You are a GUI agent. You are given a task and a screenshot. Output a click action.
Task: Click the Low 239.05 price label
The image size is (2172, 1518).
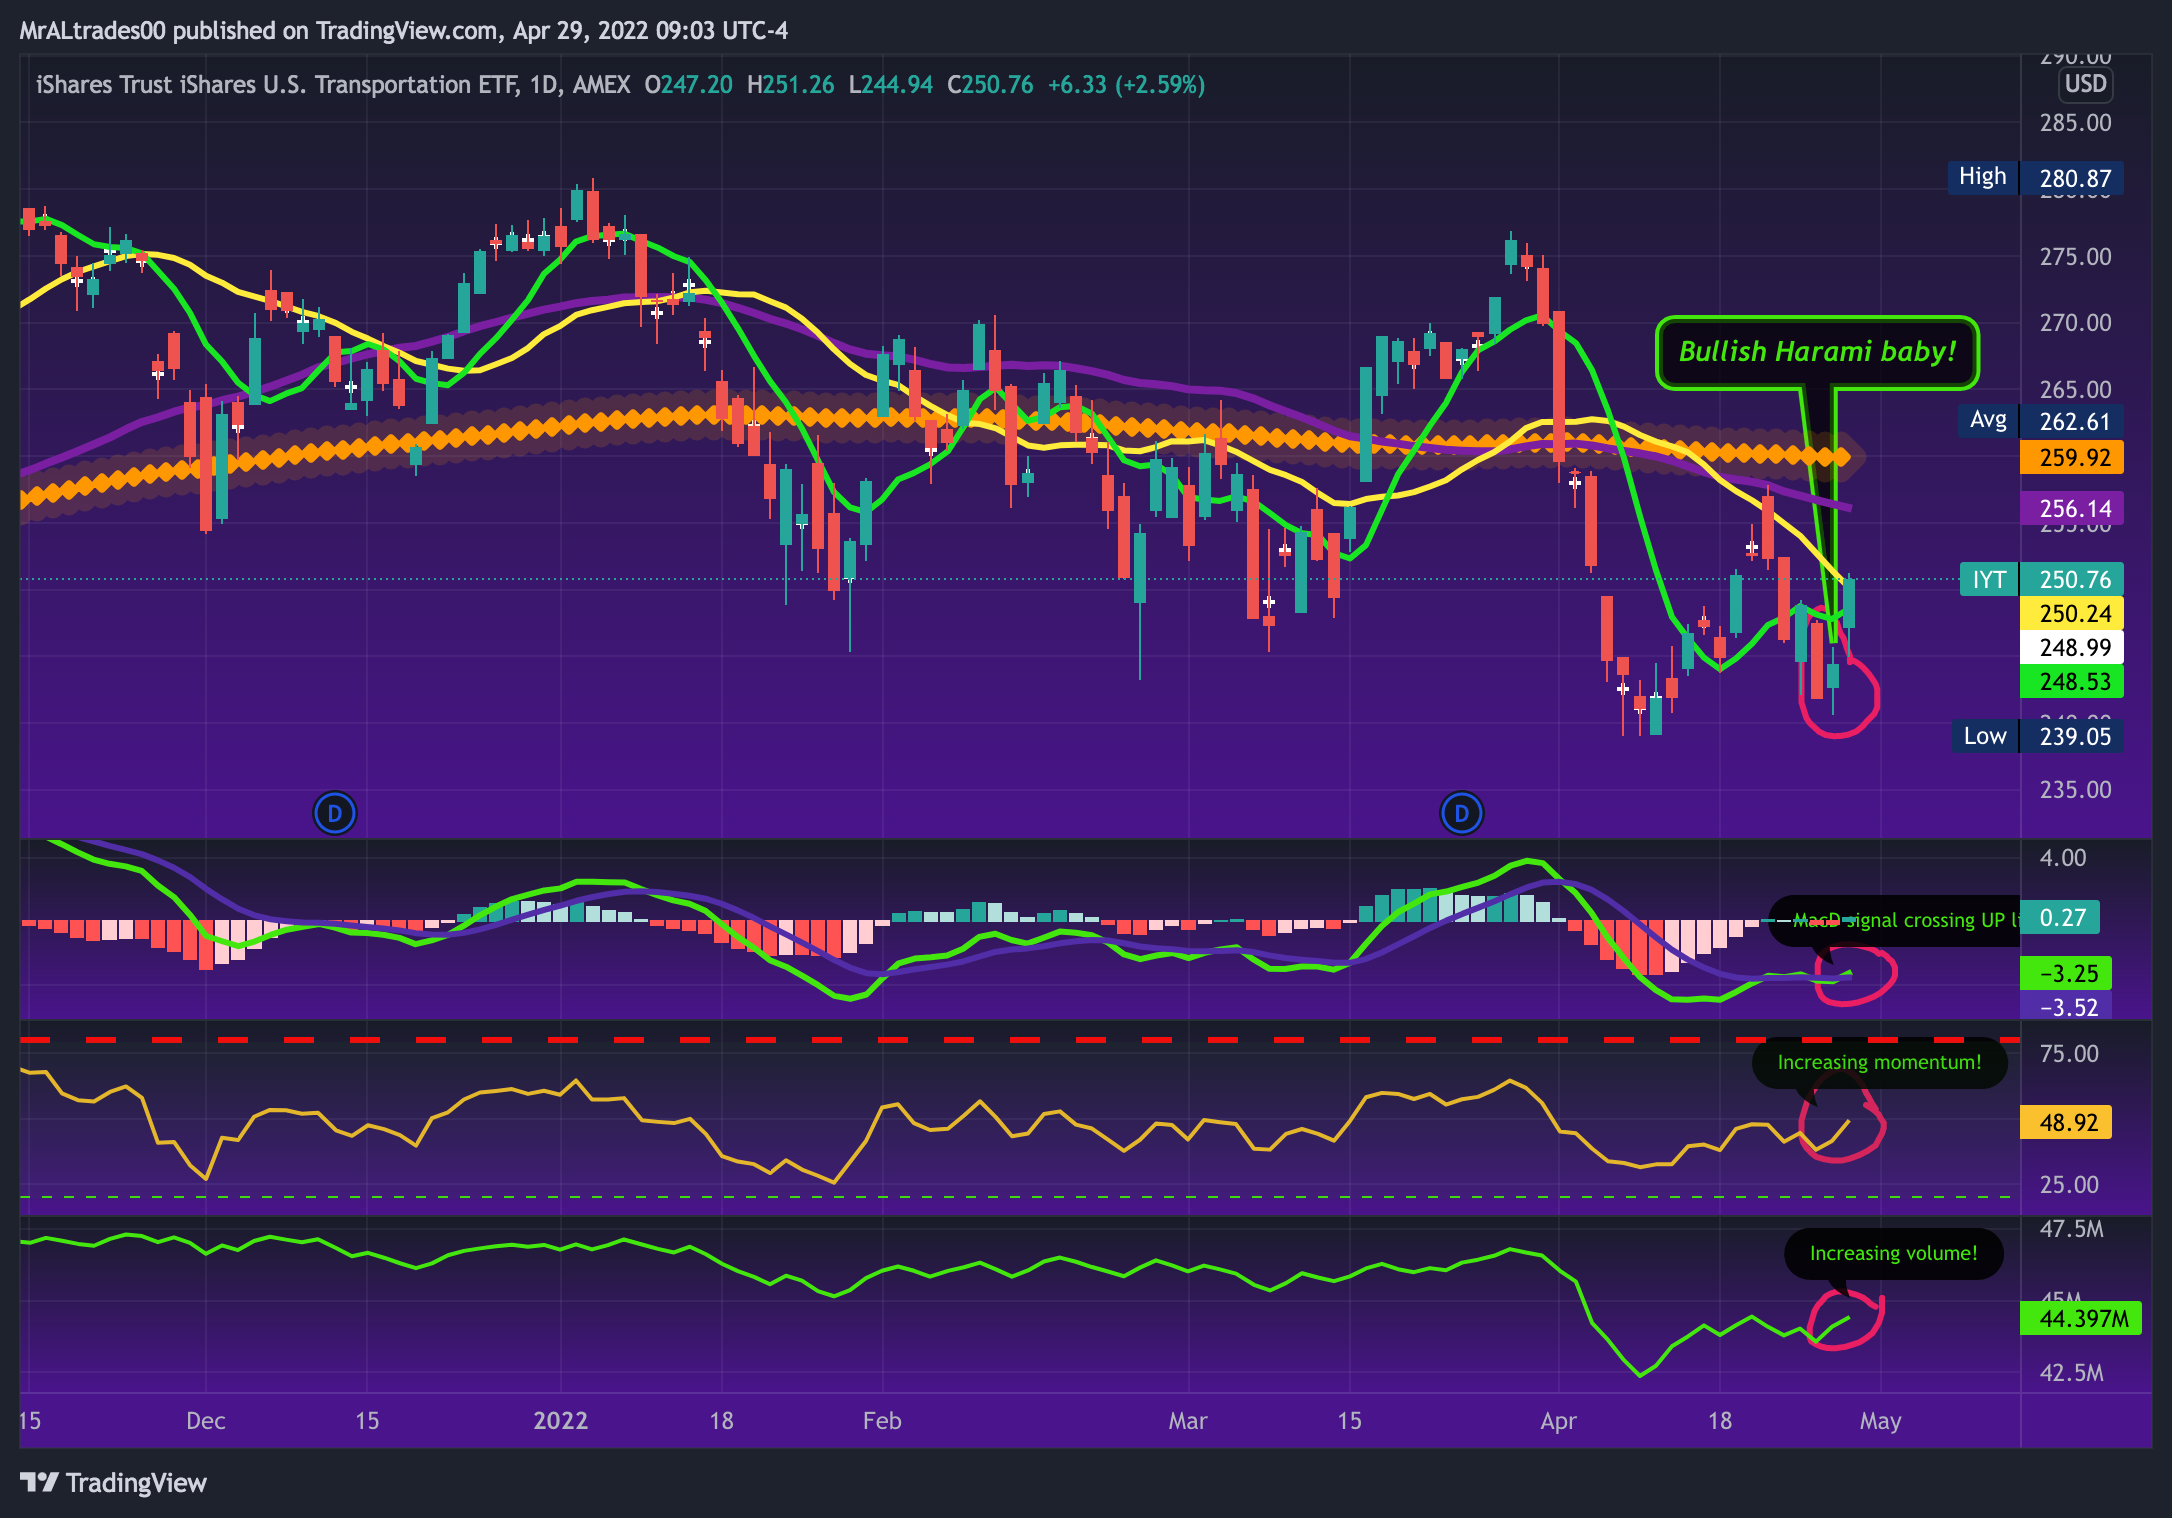click(2037, 736)
